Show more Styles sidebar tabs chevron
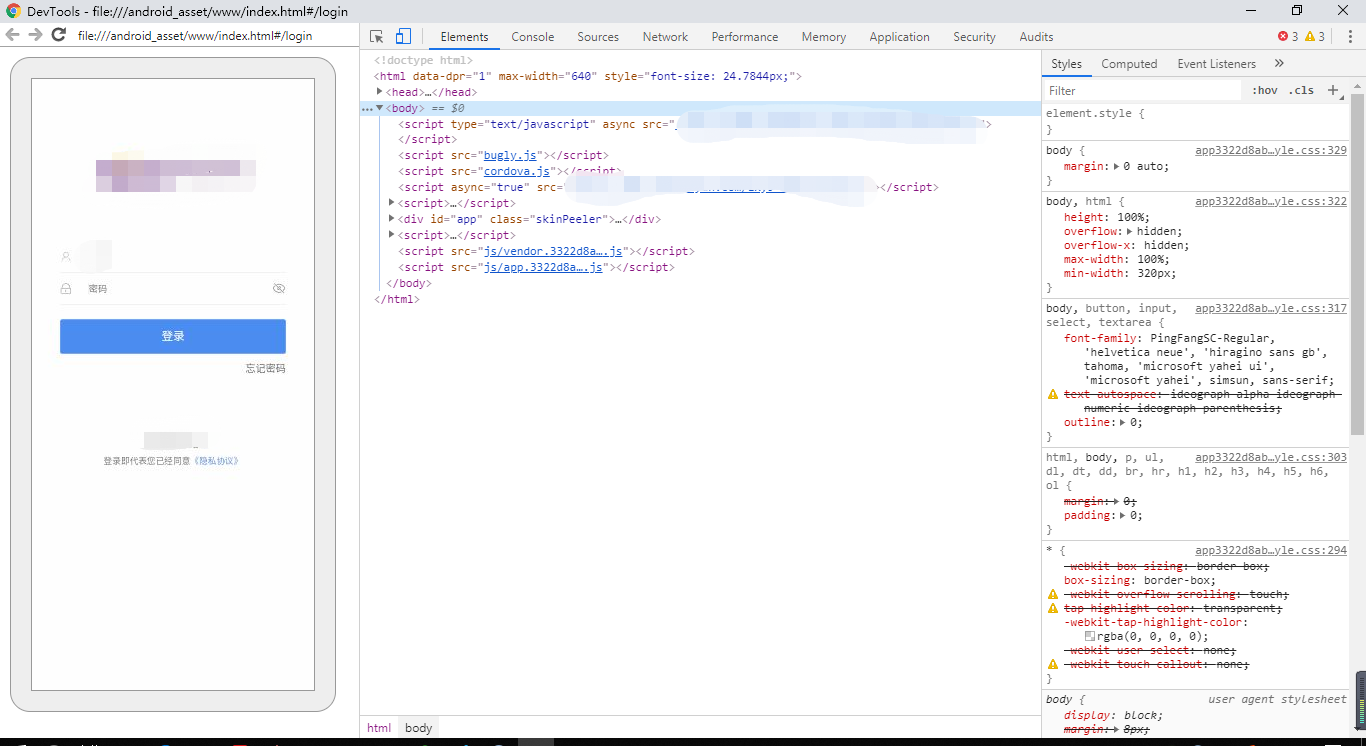This screenshot has height=746, width=1366. click(1279, 63)
